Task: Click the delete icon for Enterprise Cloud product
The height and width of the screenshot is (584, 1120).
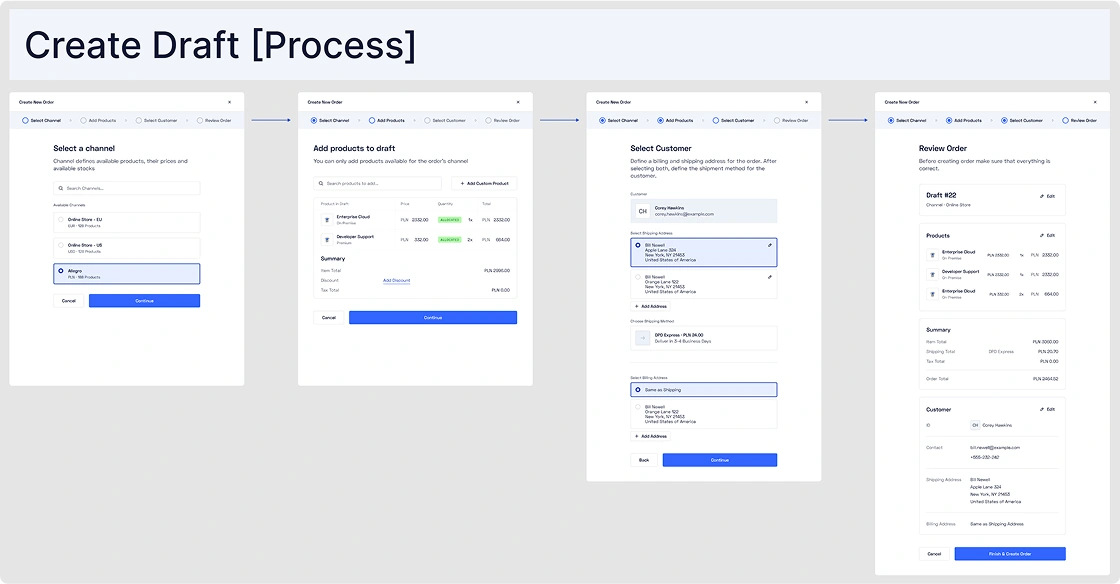Action: click(x=327, y=220)
